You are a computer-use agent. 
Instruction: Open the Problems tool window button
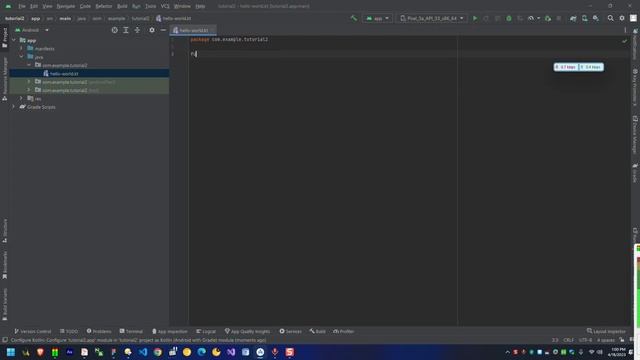pos(99,331)
